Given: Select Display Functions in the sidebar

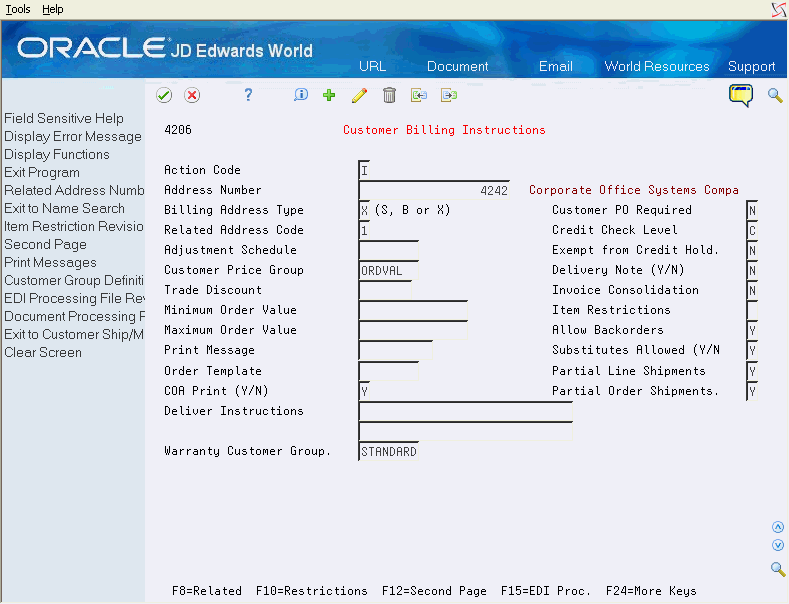Looking at the screenshot, I should pyautogui.click(x=57, y=155).
